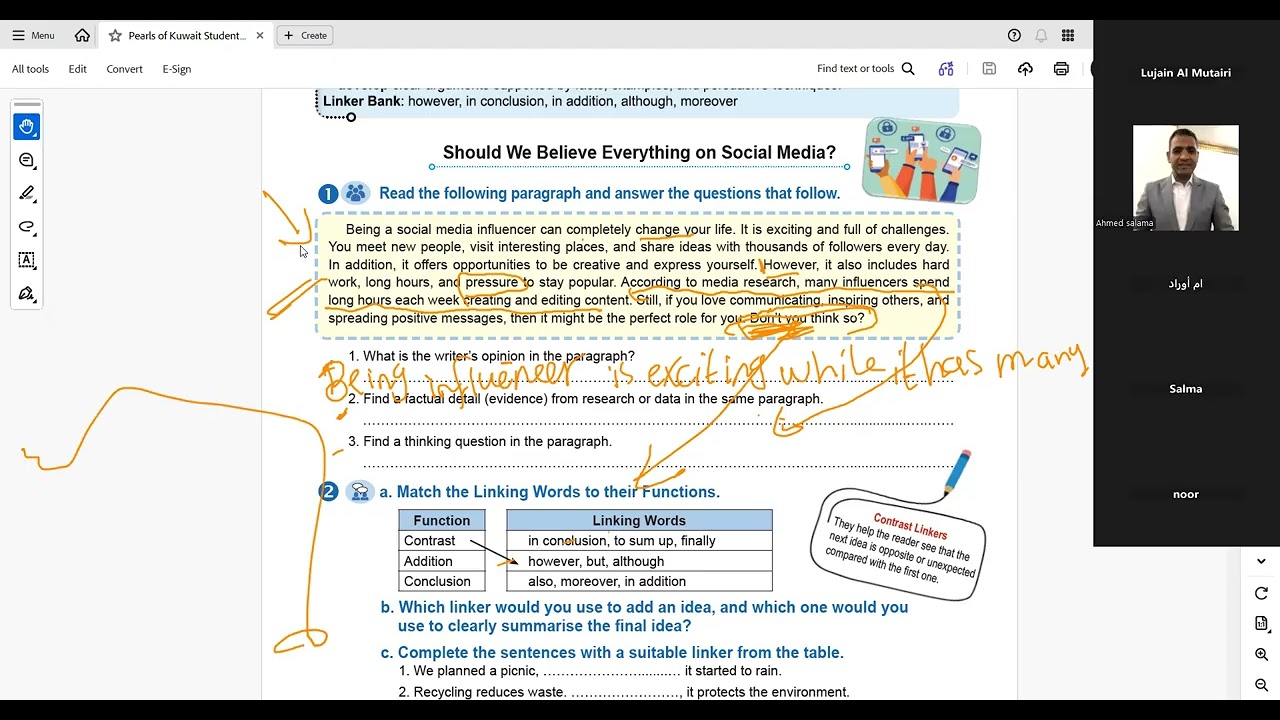This screenshot has width=1280, height=720.
Task: Expand the page navigation chevron down
Action: [1261, 561]
